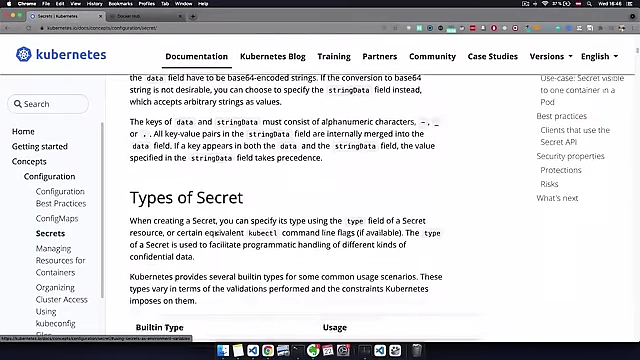Screen dimensions: 640x360
Task: Expand the Versions dropdown
Action: point(551,56)
